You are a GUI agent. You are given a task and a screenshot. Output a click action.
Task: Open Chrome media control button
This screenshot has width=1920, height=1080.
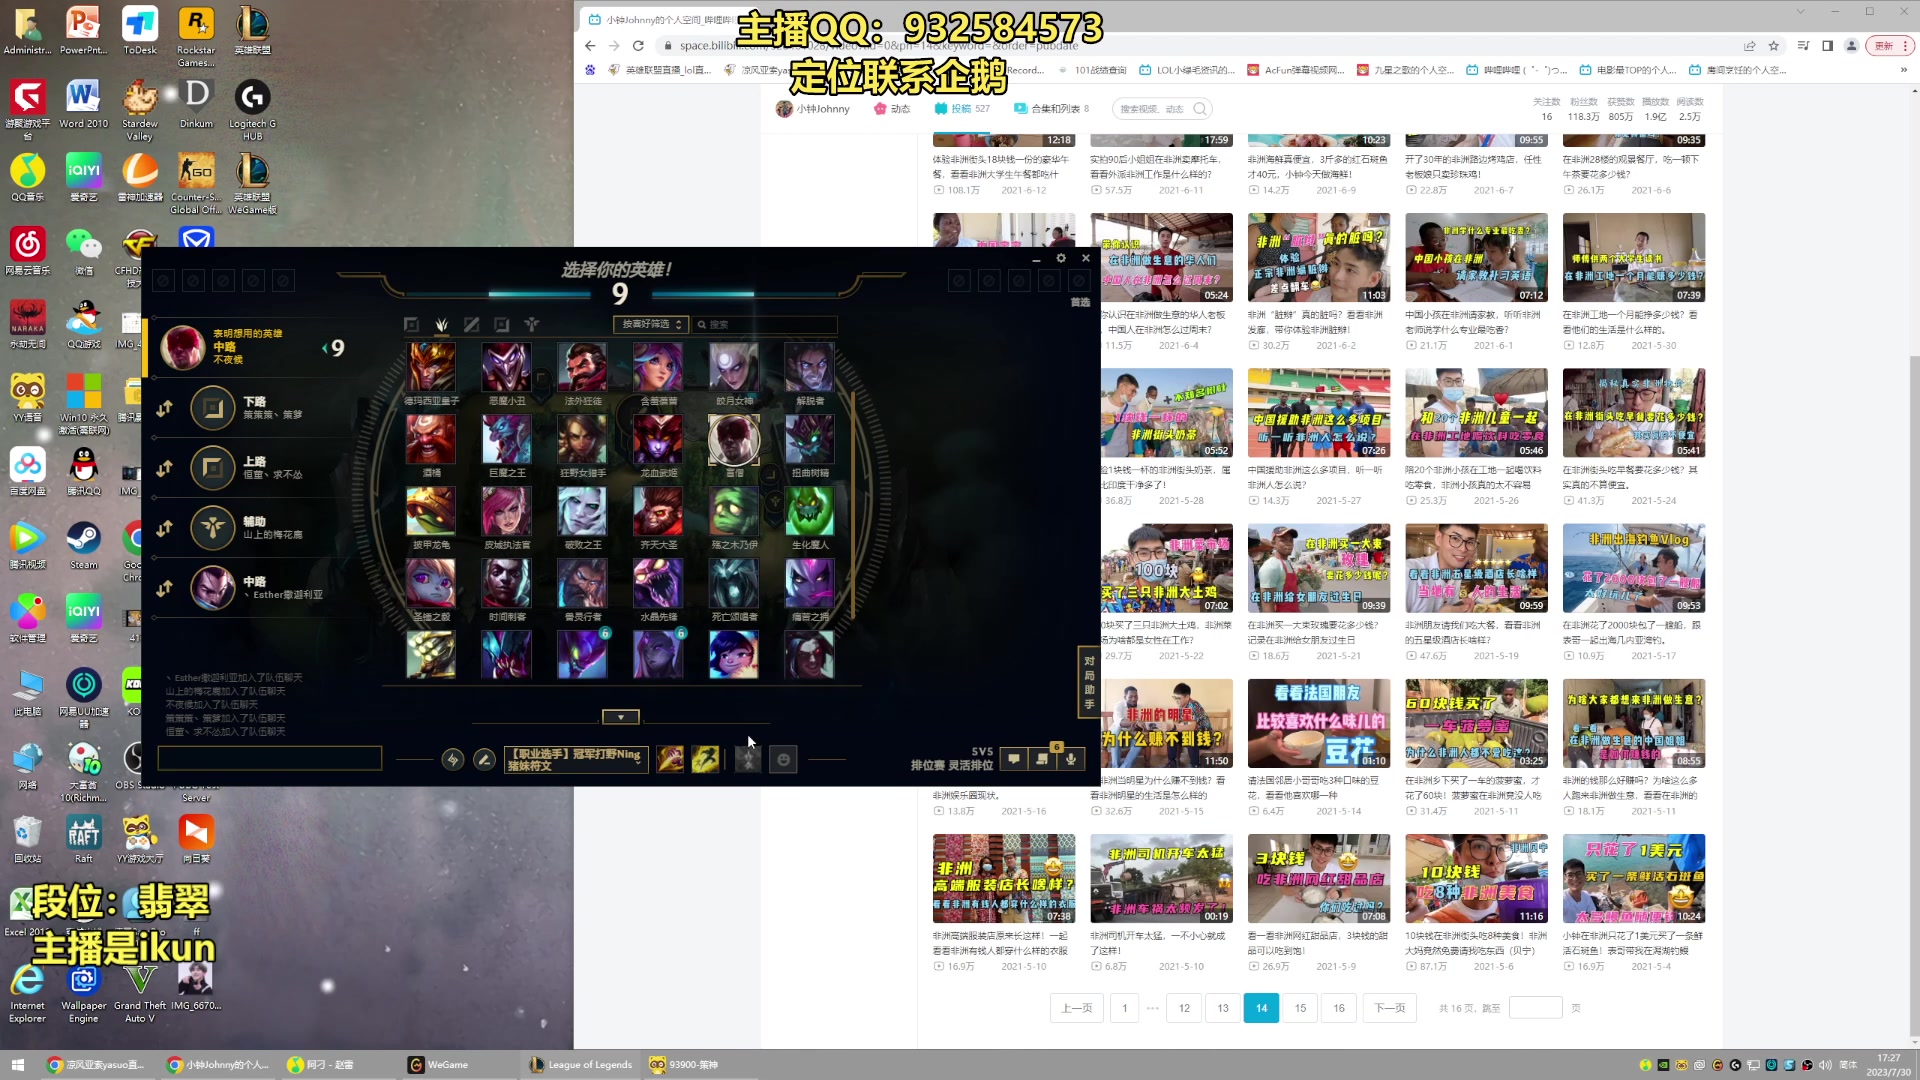coord(1802,46)
